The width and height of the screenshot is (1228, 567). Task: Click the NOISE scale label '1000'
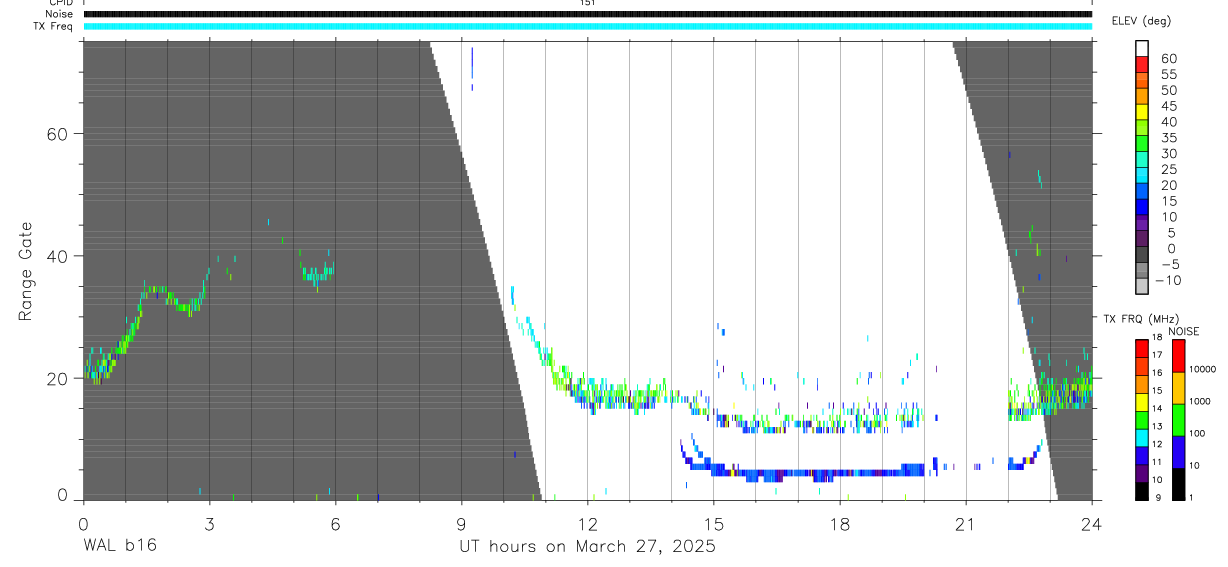[x=1200, y=401]
